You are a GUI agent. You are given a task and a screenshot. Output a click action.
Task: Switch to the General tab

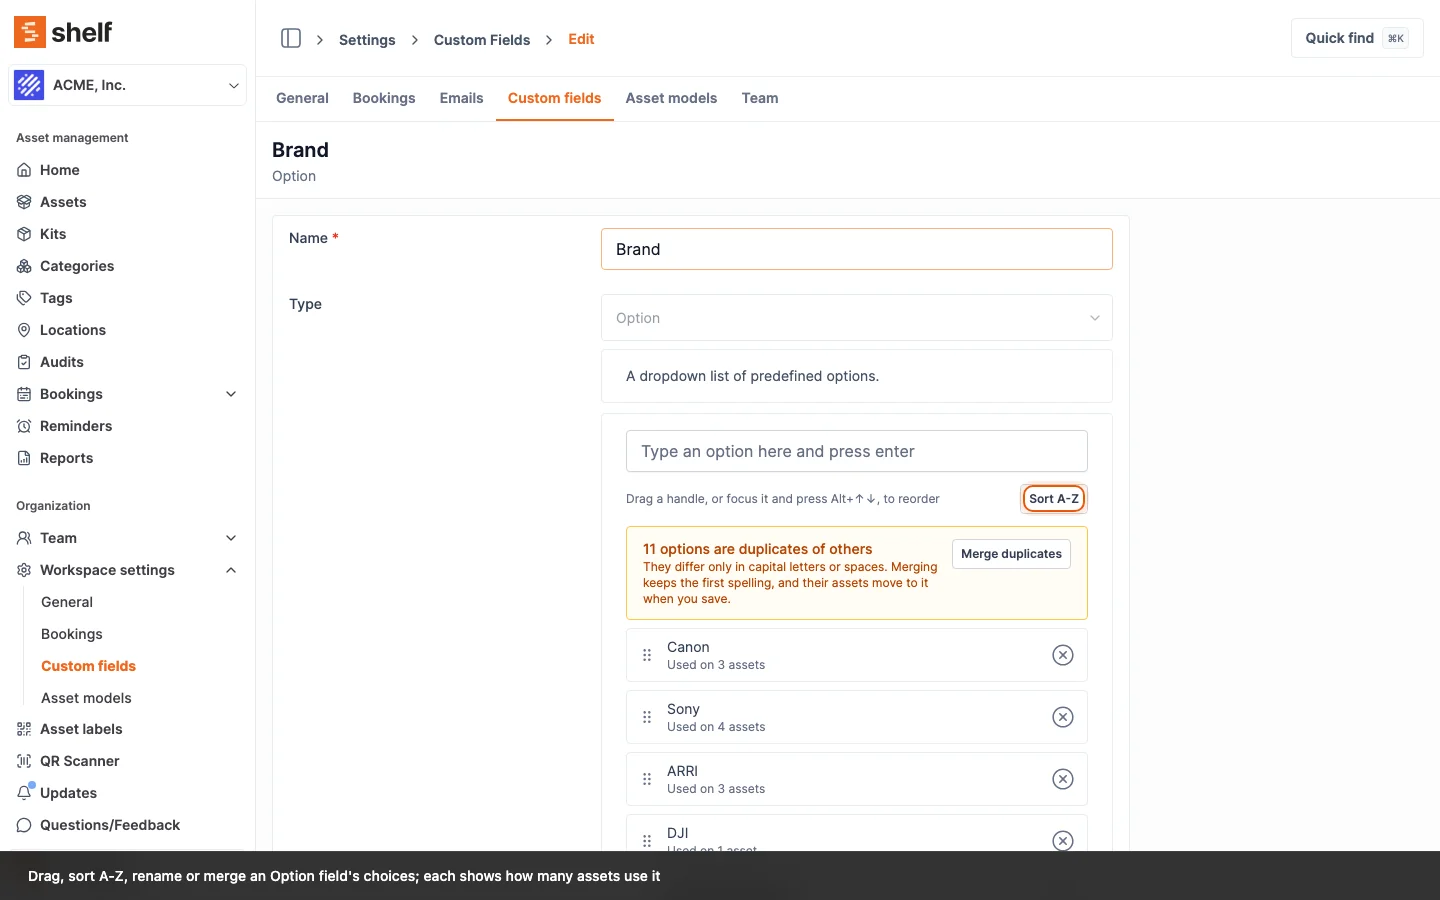click(302, 98)
